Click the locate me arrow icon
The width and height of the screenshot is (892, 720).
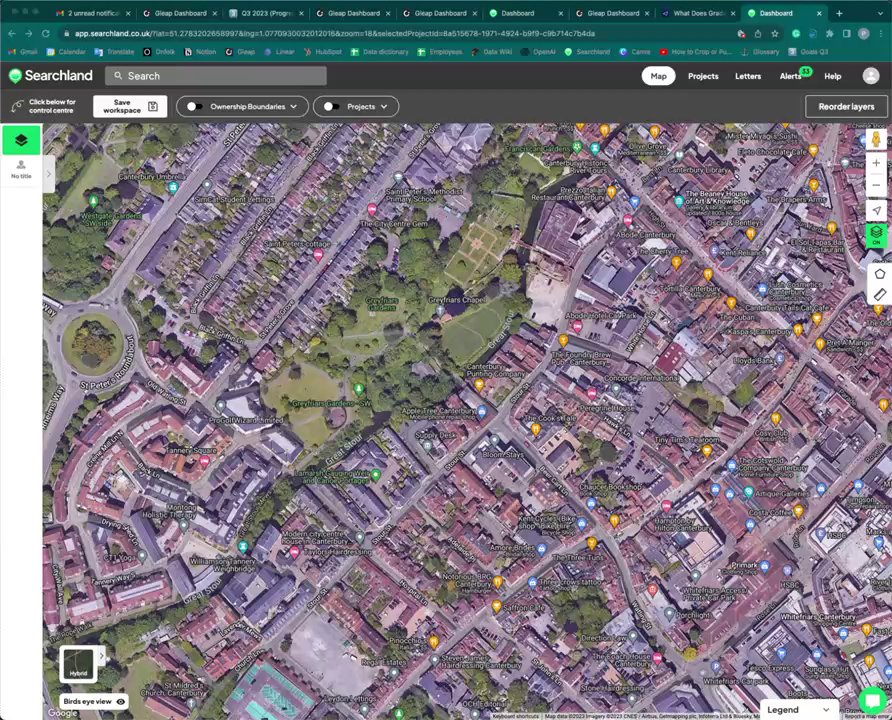pos(876,210)
